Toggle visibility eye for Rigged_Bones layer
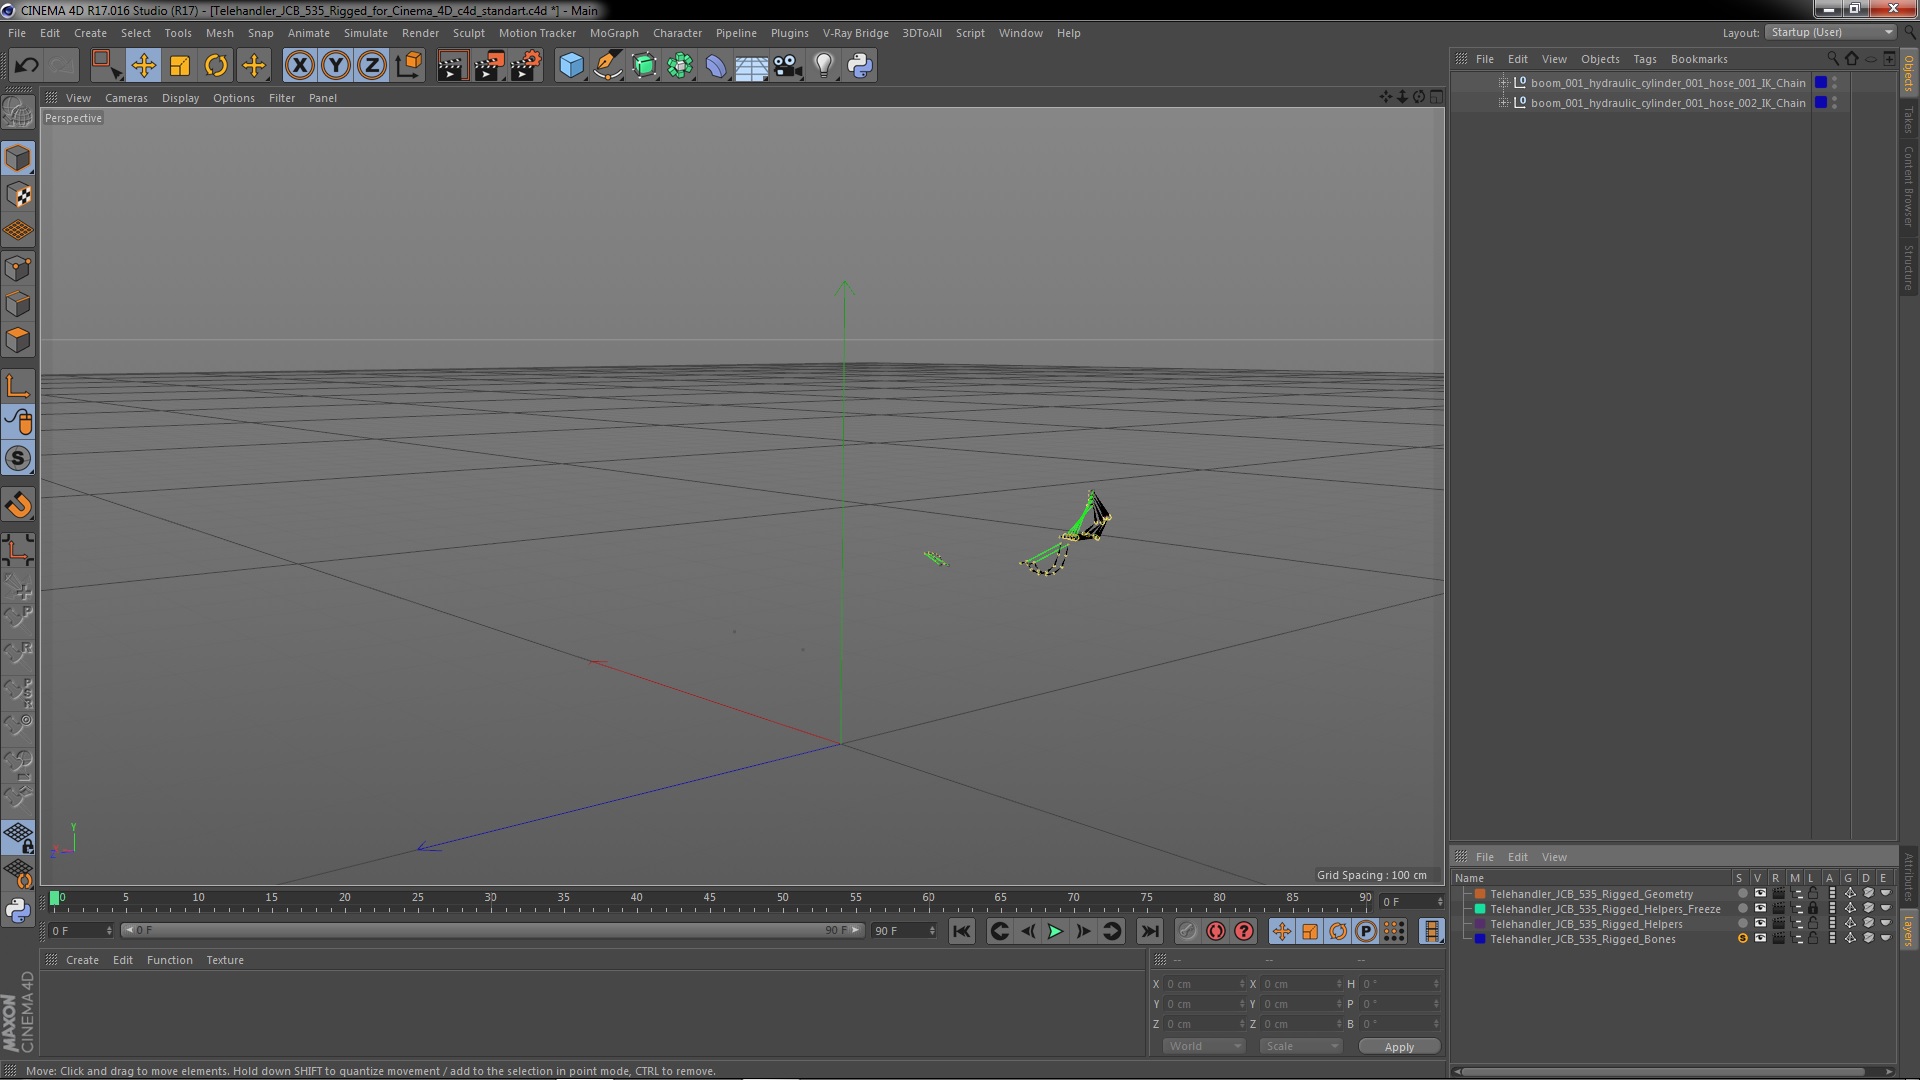Image resolution: width=1920 pixels, height=1080 pixels. [x=1760, y=939]
